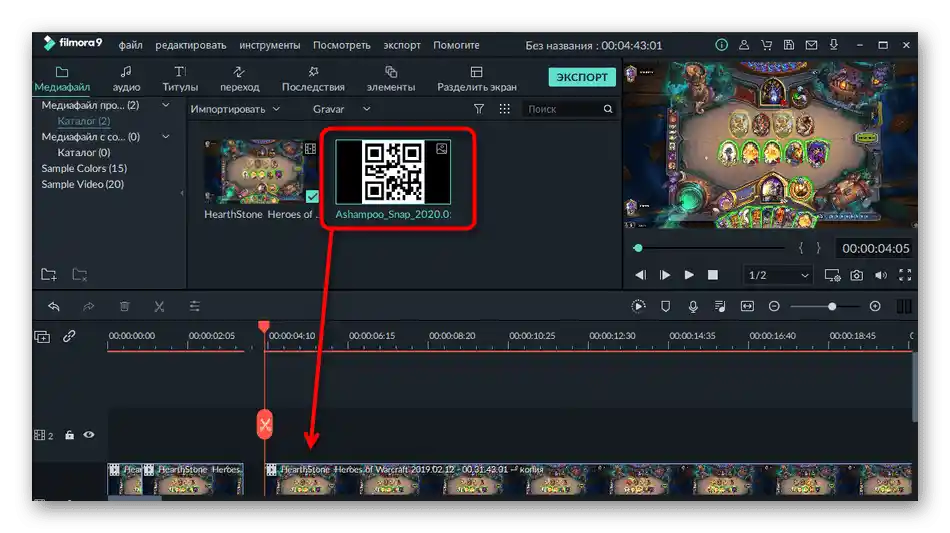Click the render preview icon
The height and width of the screenshot is (533, 950).
(638, 306)
